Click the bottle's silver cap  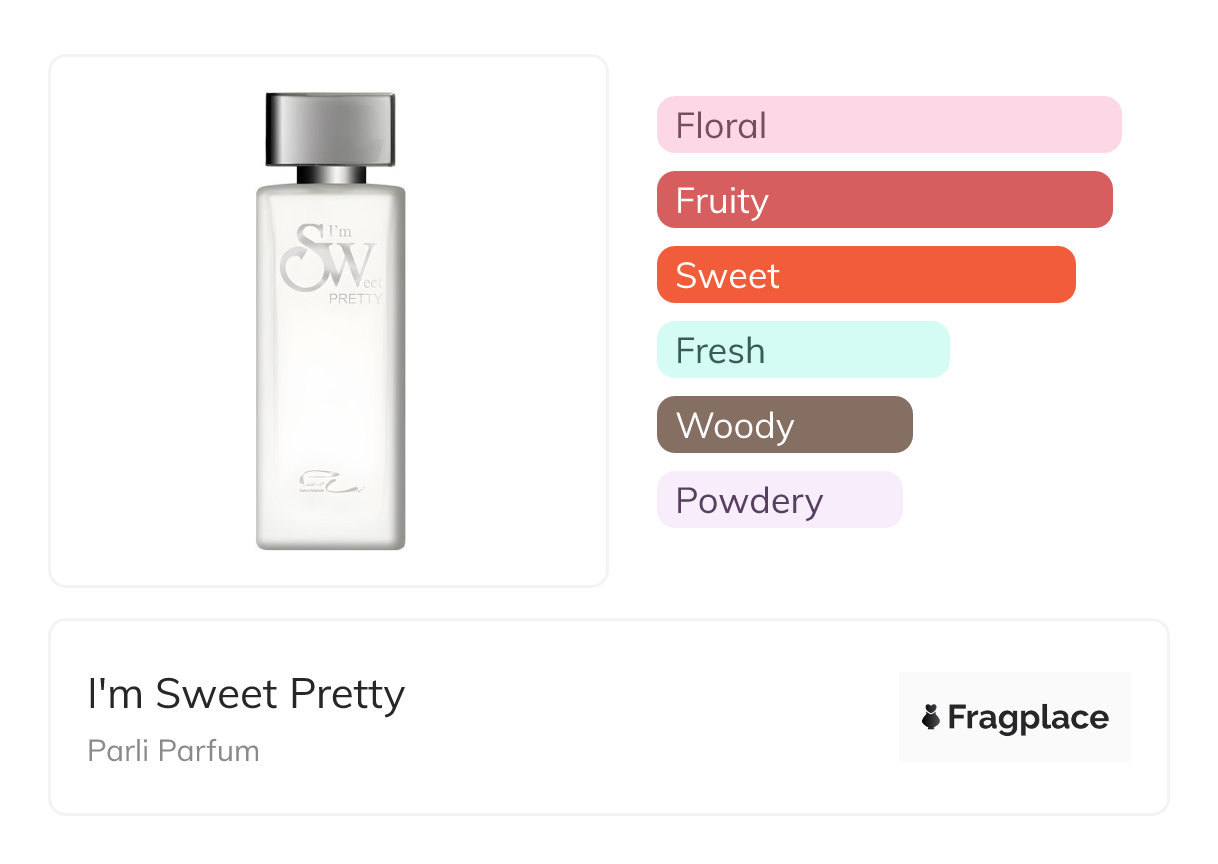coord(330,129)
